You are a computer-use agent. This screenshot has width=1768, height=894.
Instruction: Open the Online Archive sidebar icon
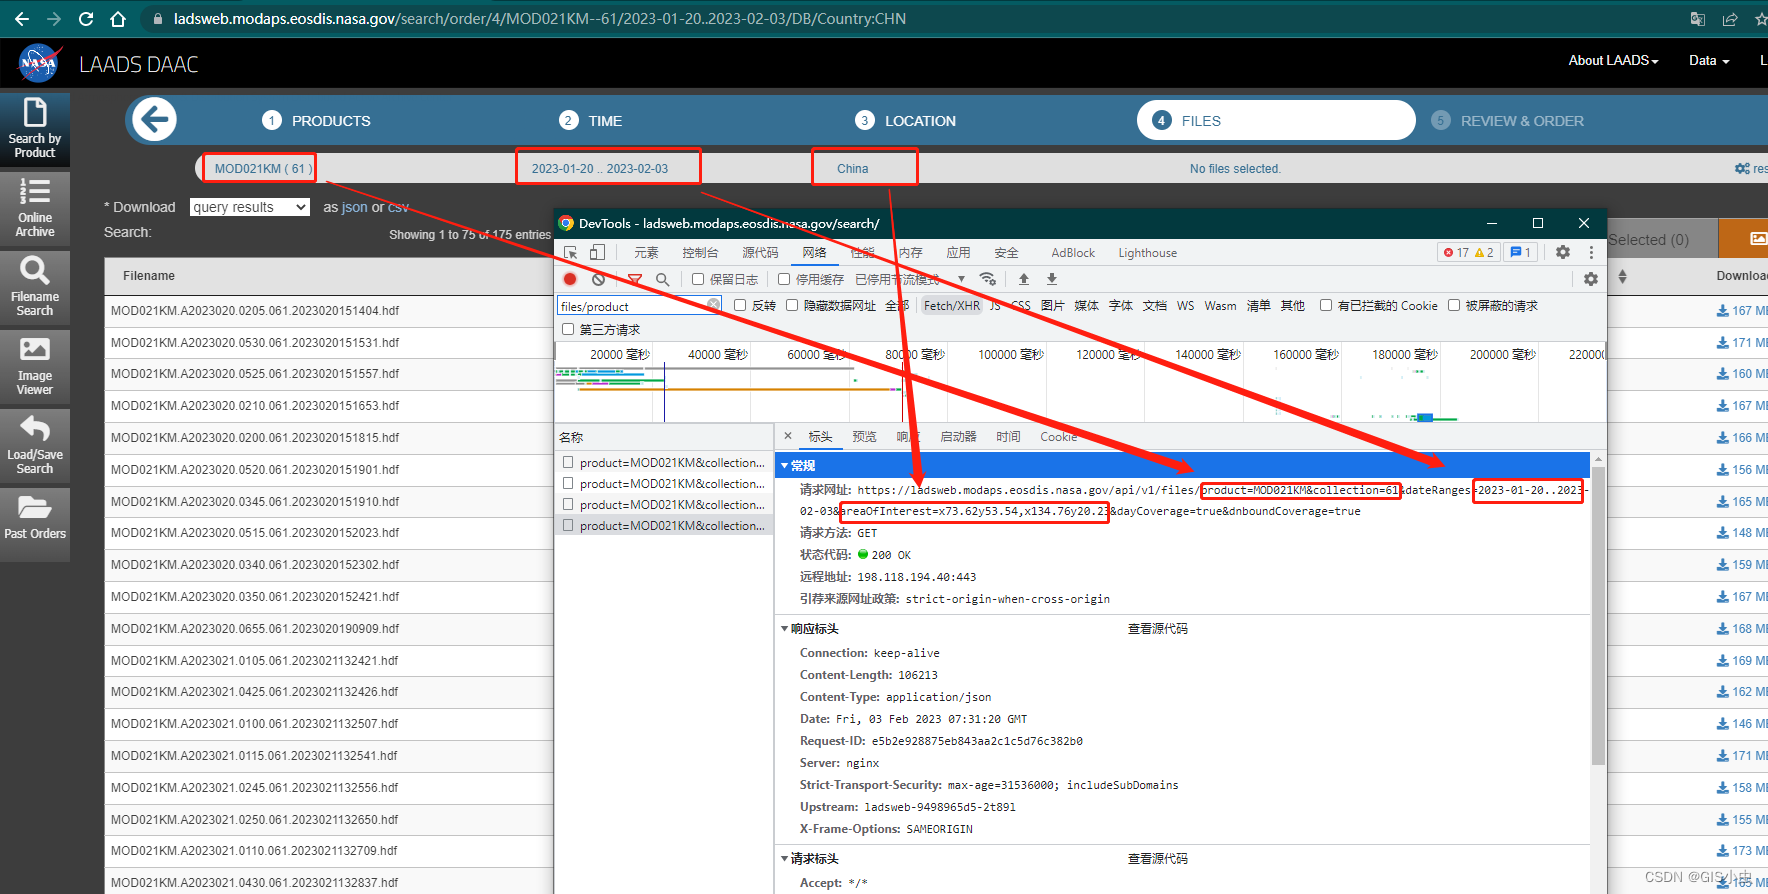pos(35,208)
